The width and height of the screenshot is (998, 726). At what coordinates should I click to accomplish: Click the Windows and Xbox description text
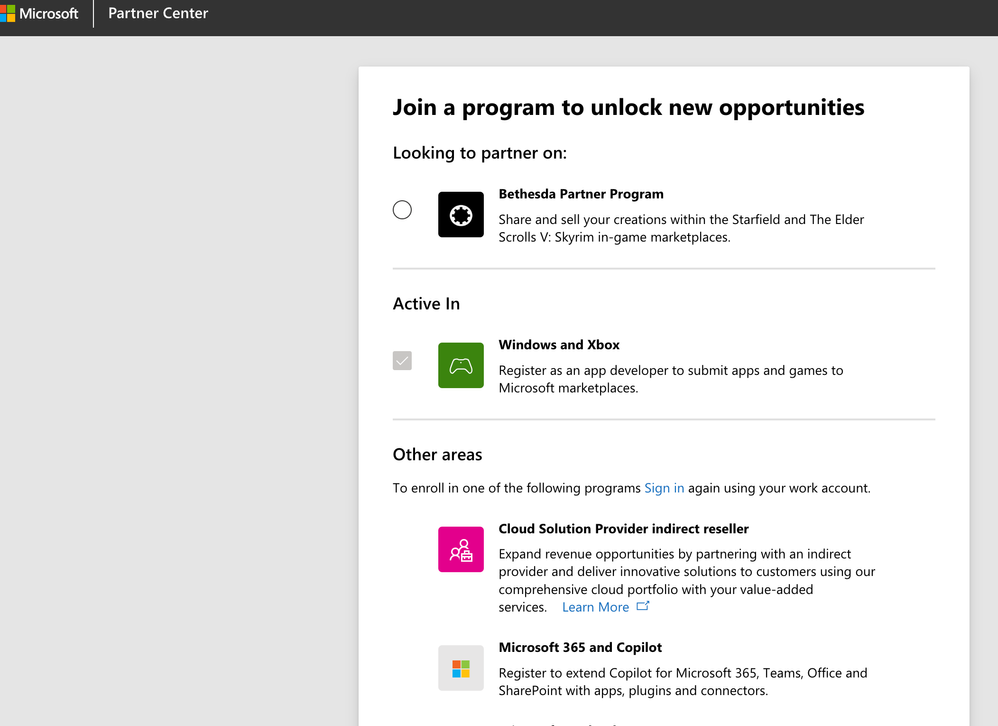click(x=670, y=379)
